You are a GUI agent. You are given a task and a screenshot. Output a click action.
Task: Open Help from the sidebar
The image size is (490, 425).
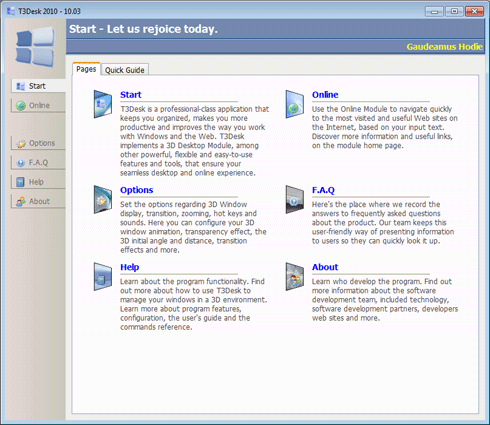click(x=38, y=182)
